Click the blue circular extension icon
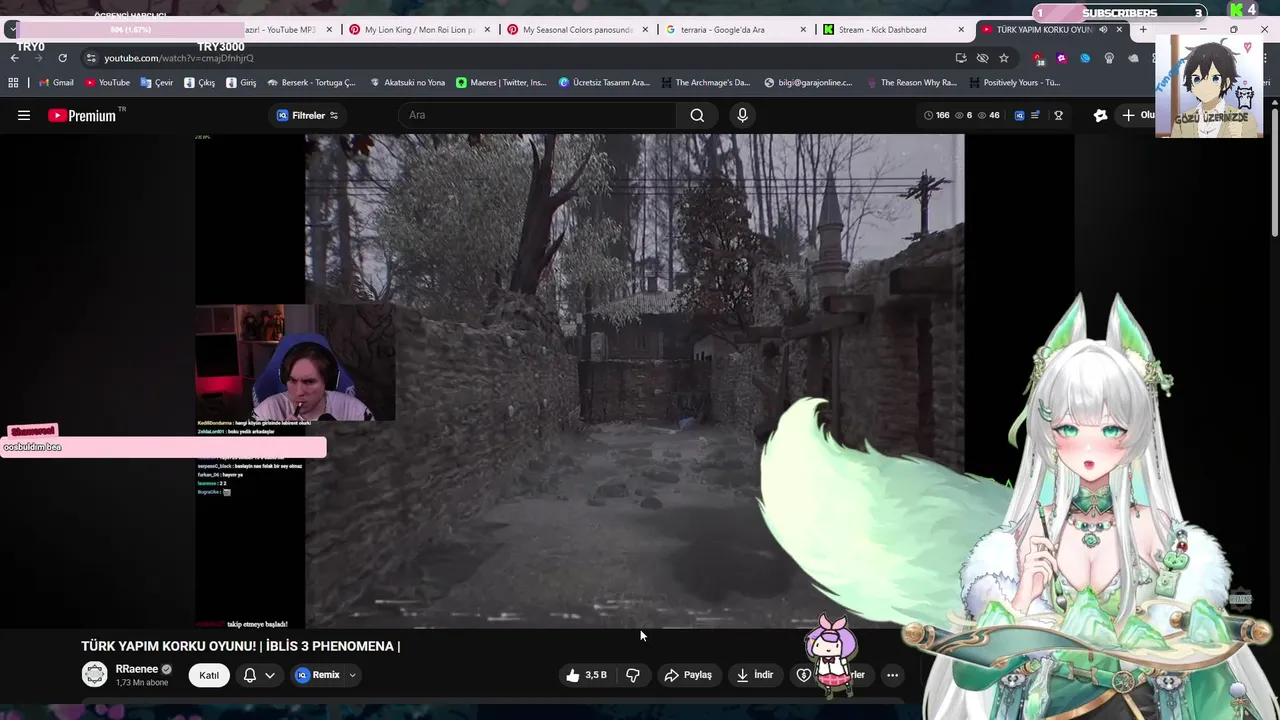The image size is (1280, 720). (x=1085, y=58)
